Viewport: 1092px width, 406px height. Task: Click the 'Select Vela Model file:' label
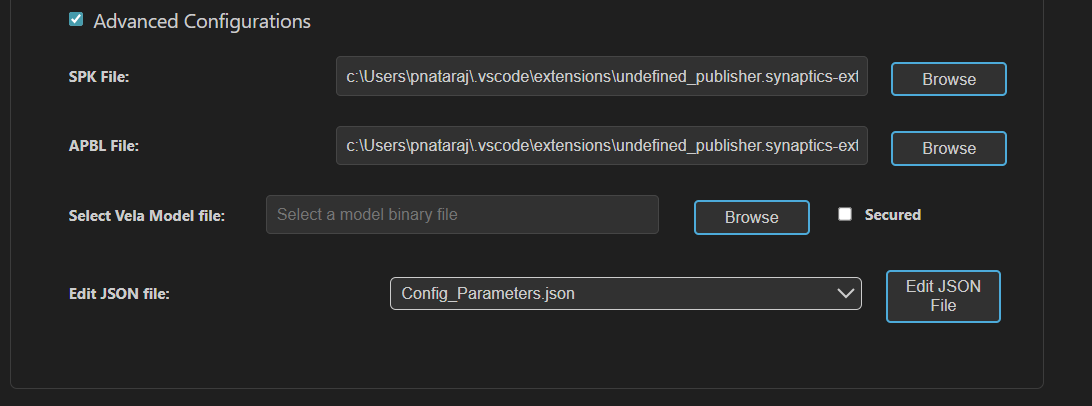coord(146,215)
